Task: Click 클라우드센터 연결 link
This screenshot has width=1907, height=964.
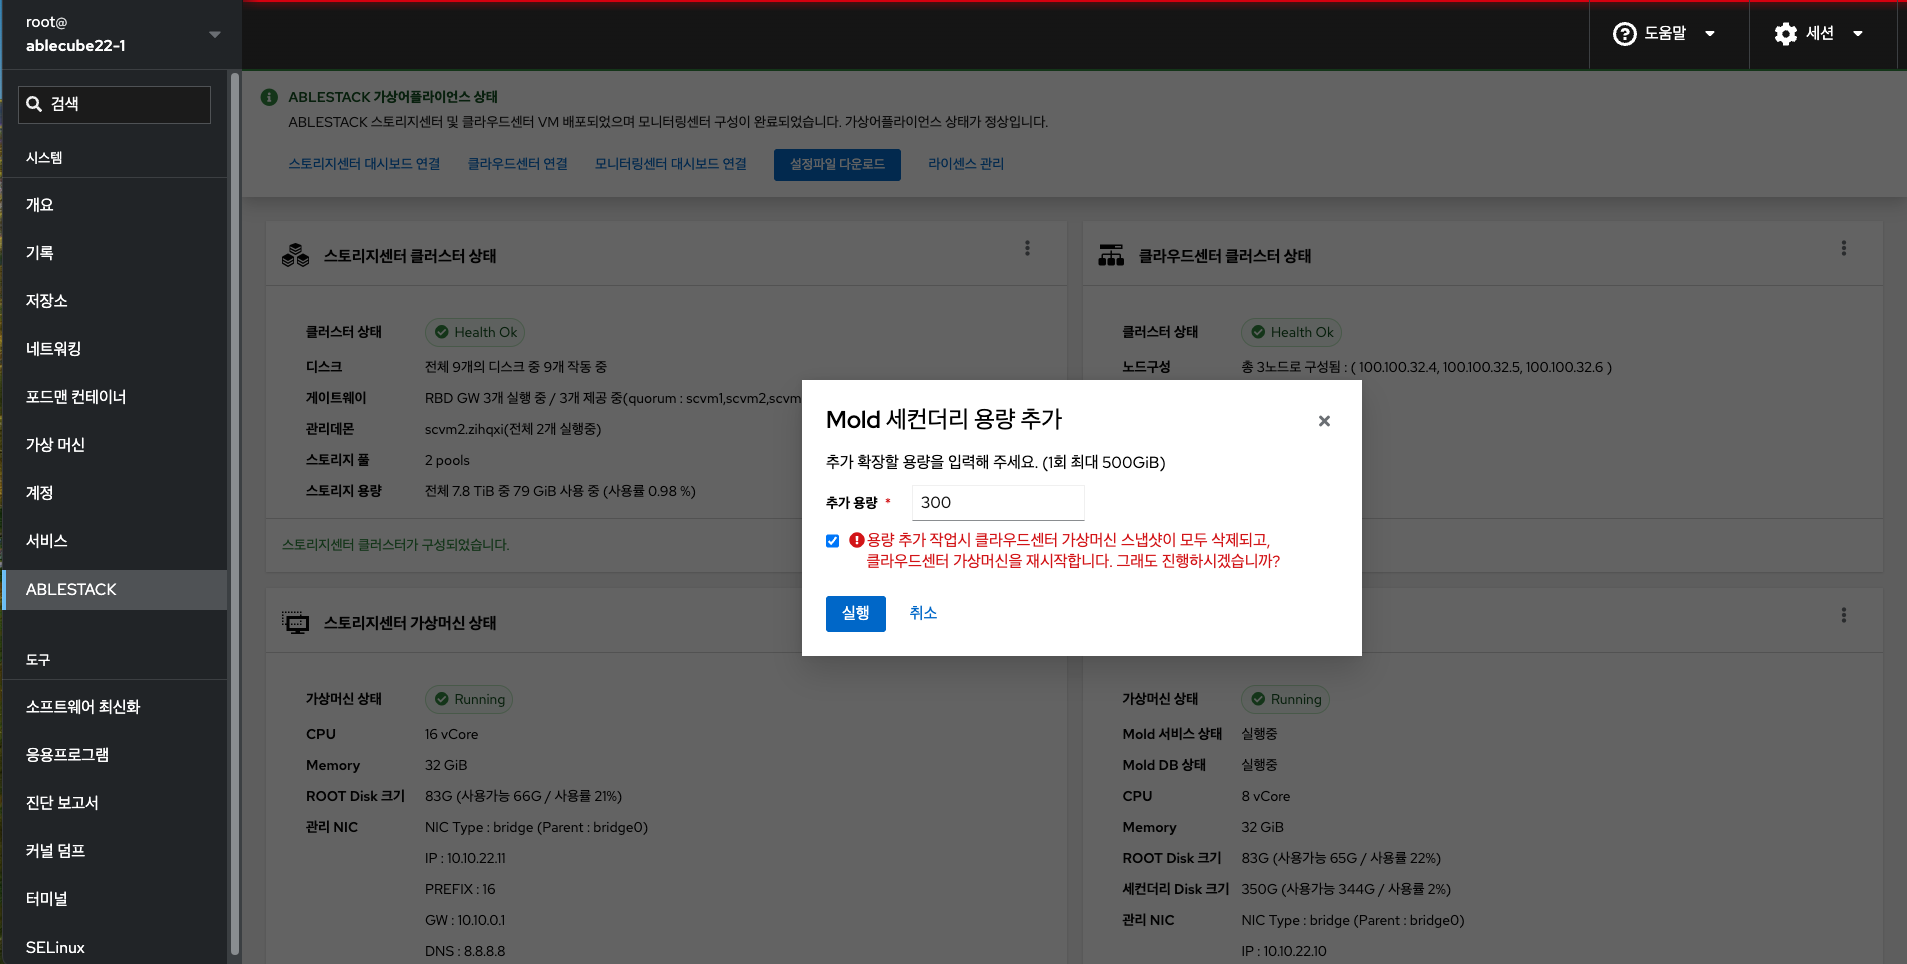Action: [517, 164]
